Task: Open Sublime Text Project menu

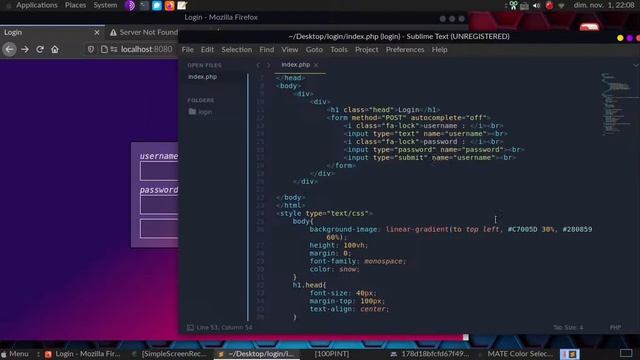Action: (366, 49)
